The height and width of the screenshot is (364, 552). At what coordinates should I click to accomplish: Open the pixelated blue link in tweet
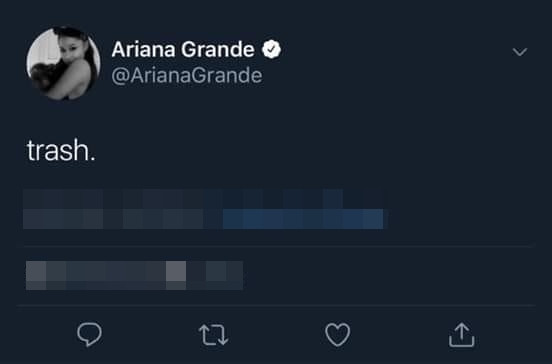point(303,219)
